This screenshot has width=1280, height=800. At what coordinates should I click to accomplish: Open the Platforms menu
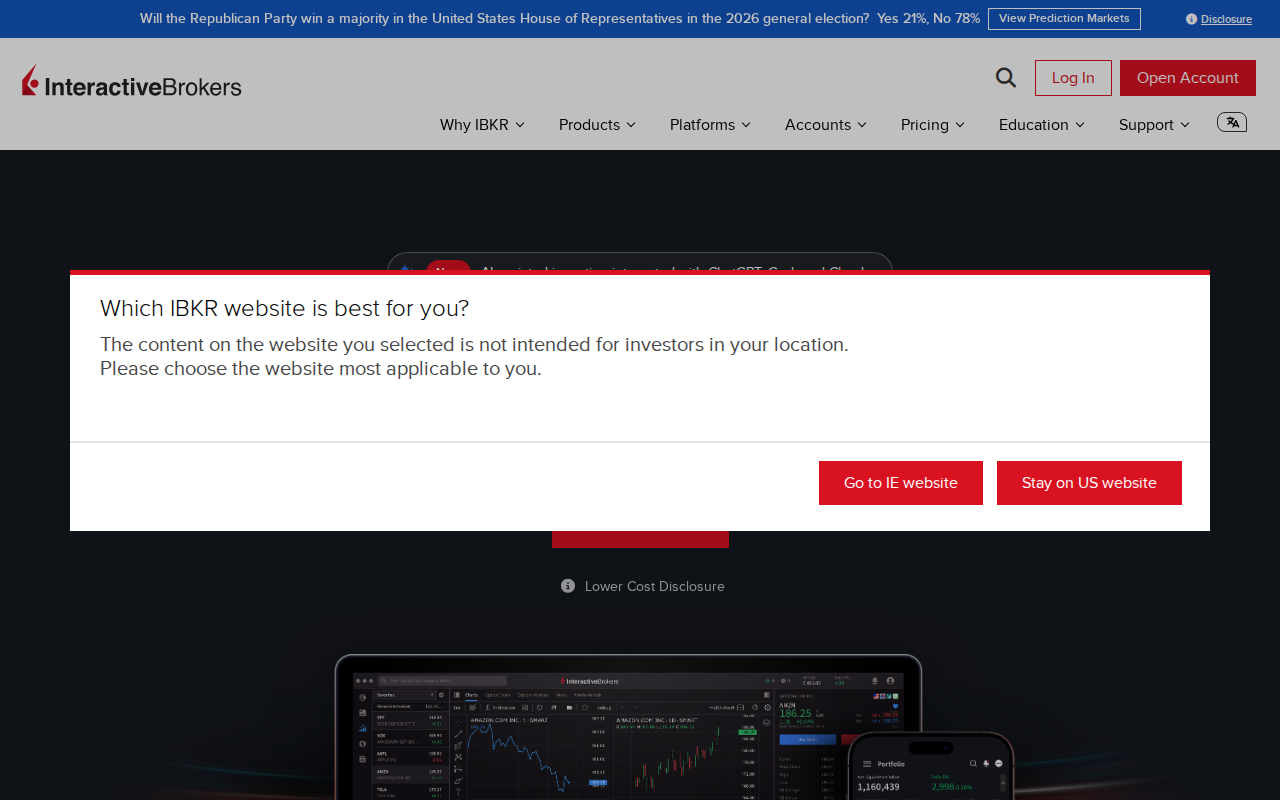coord(710,125)
